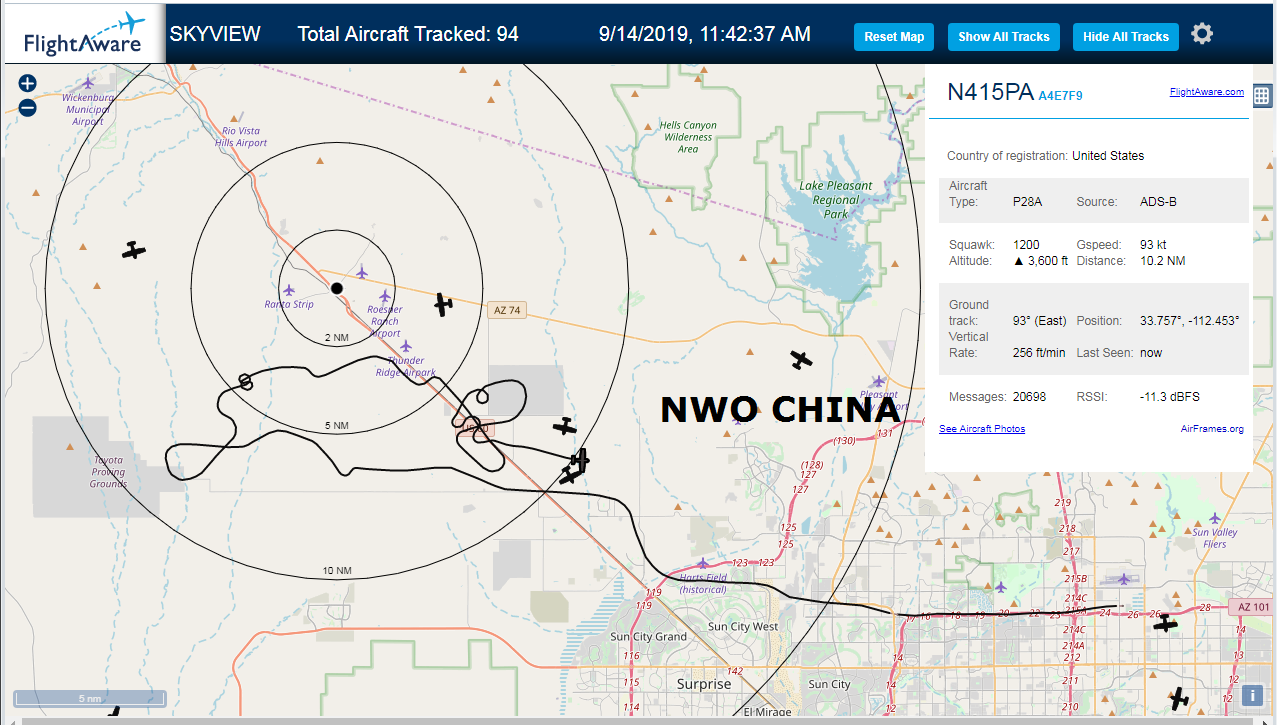Click ground speed value 93 kt

(x=1153, y=245)
